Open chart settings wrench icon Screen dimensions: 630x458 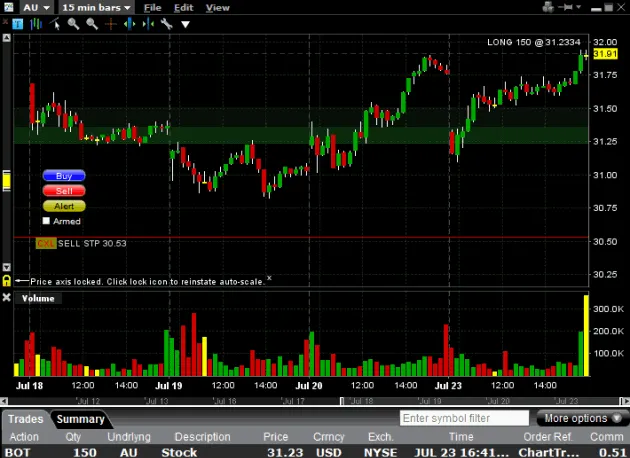pyautogui.click(x=166, y=23)
